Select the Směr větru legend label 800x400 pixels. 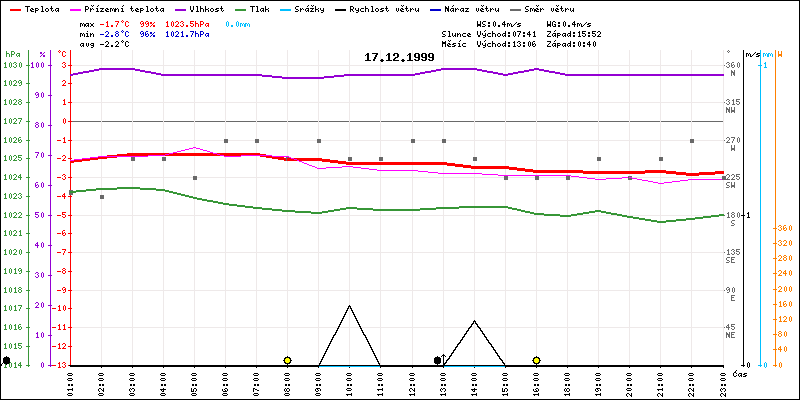pos(548,8)
